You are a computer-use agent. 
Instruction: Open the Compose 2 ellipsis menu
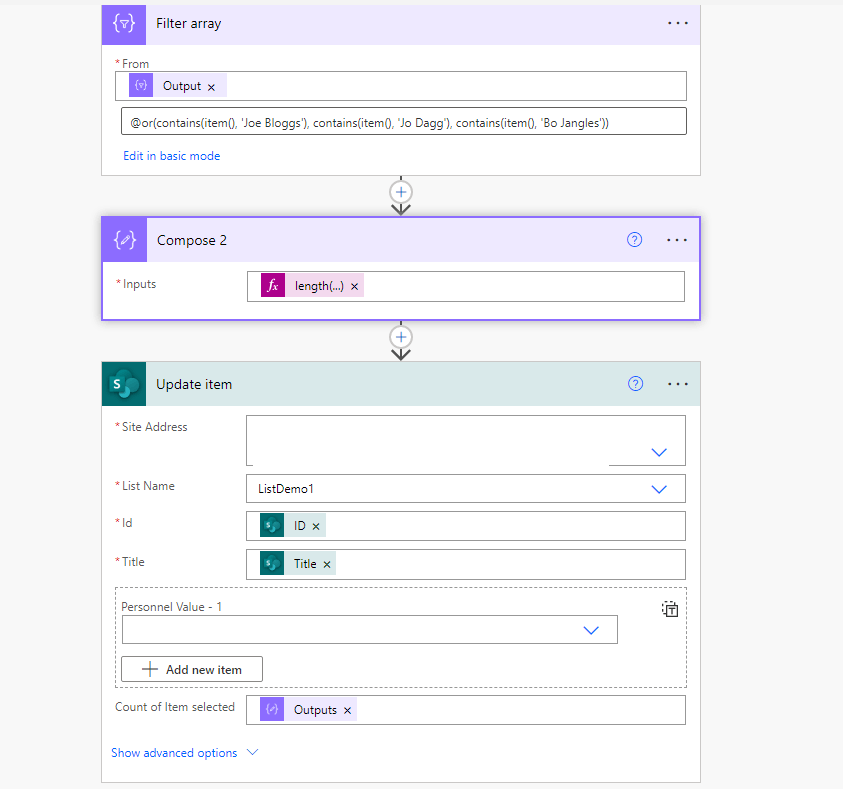pos(676,240)
